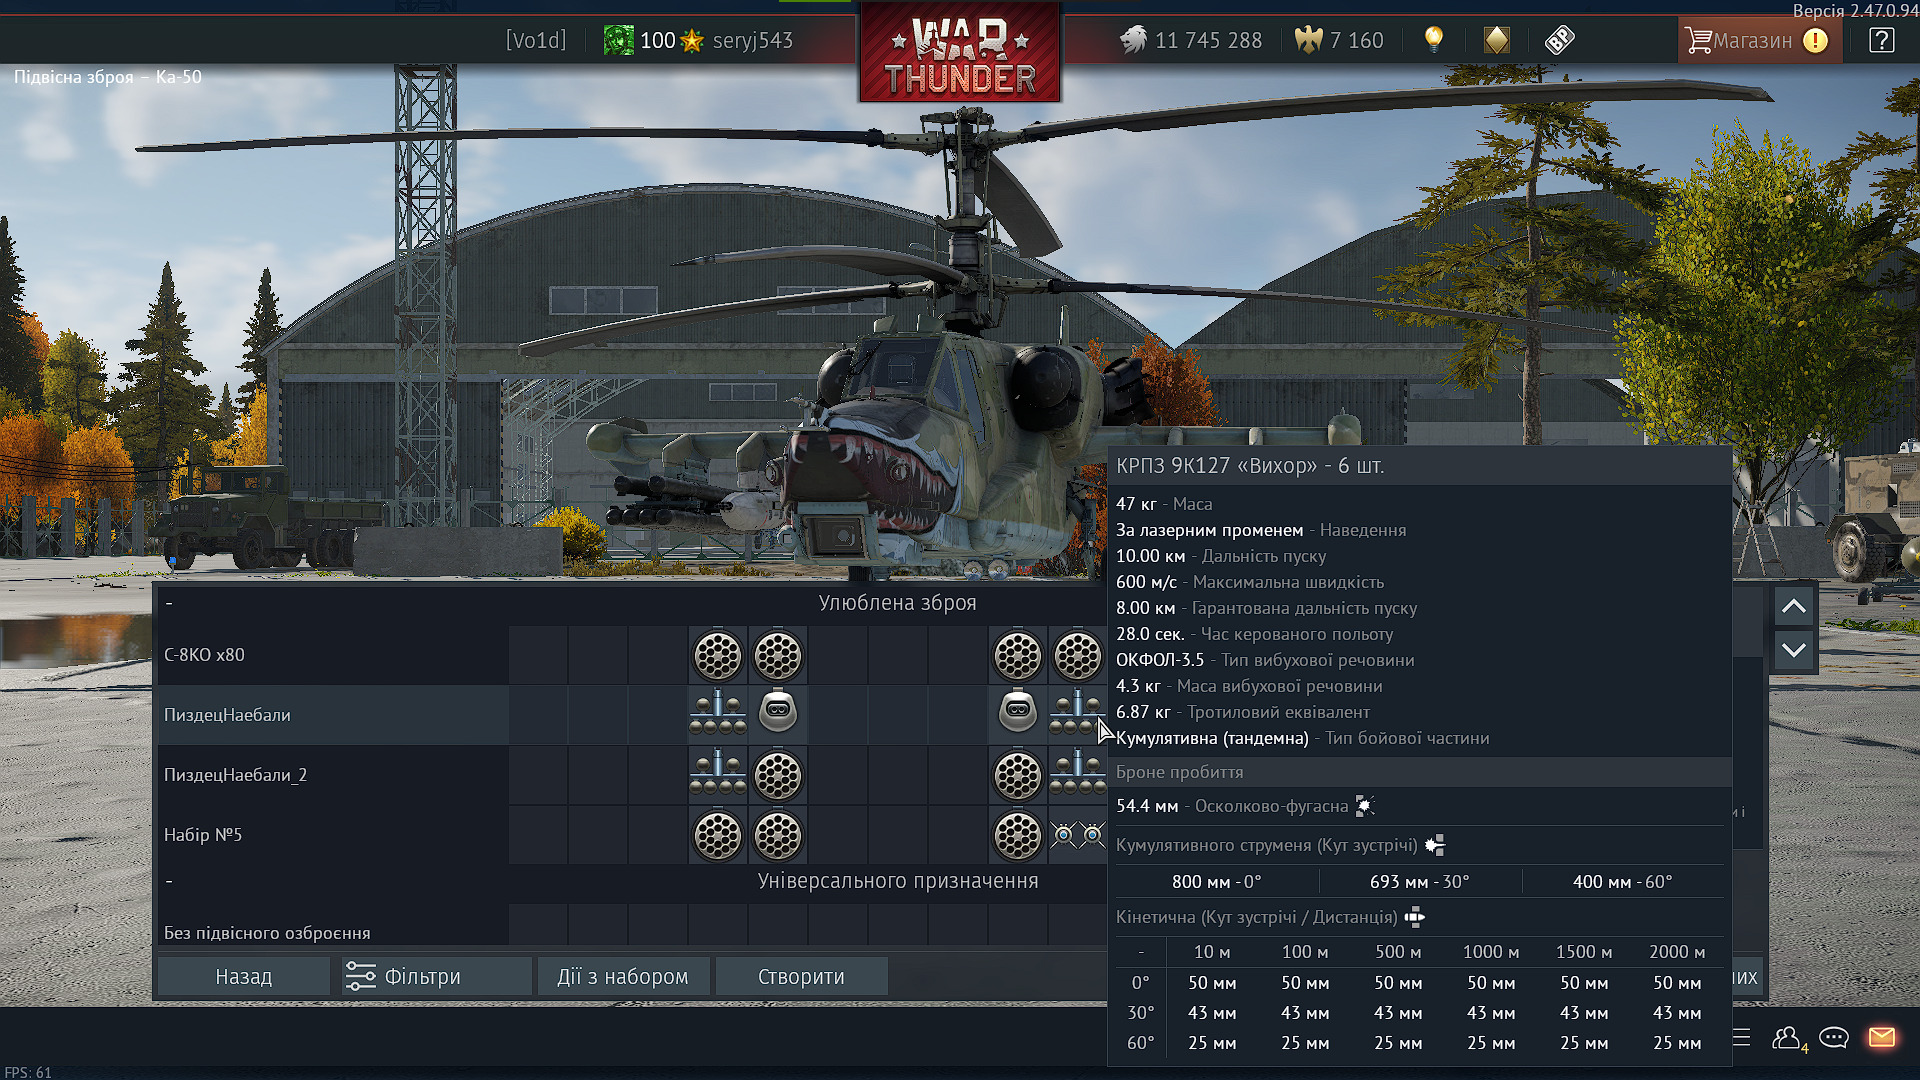
Task: Open the chat speech bubble icon
Action: 1834,1037
